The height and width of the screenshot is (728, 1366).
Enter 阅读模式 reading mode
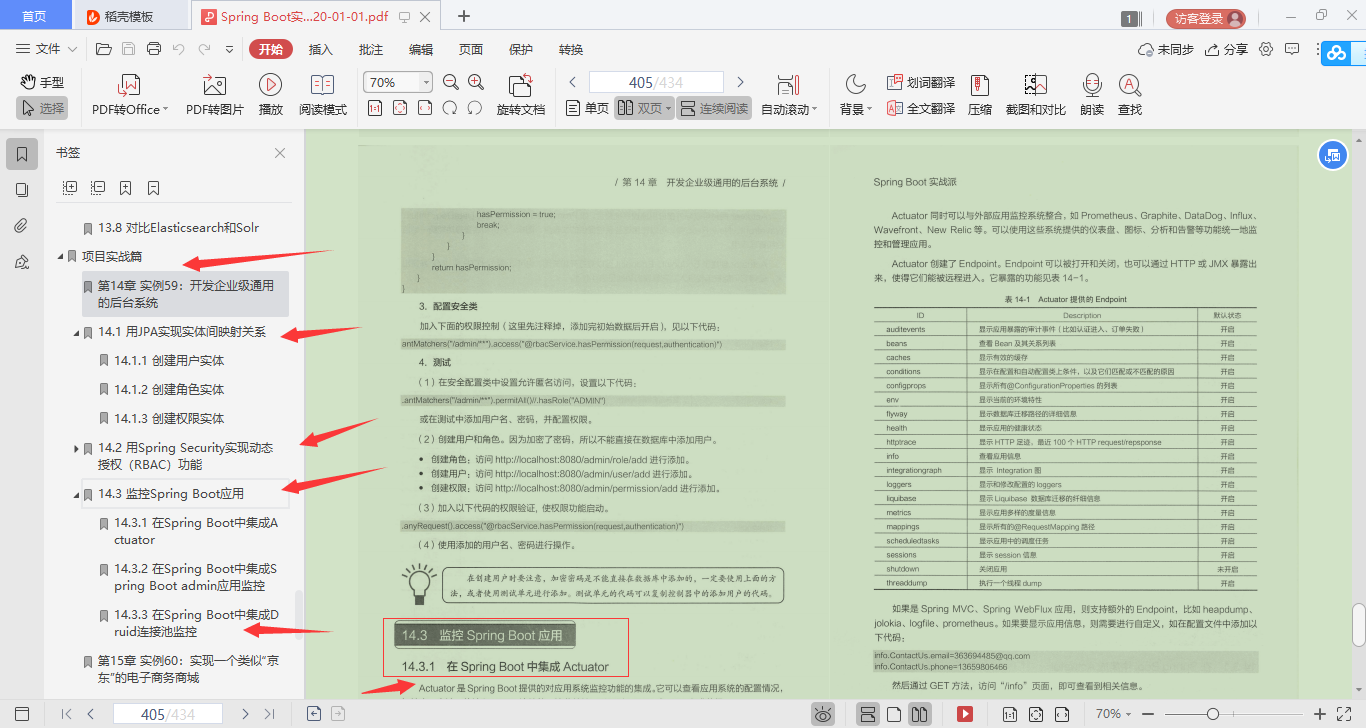(323, 96)
